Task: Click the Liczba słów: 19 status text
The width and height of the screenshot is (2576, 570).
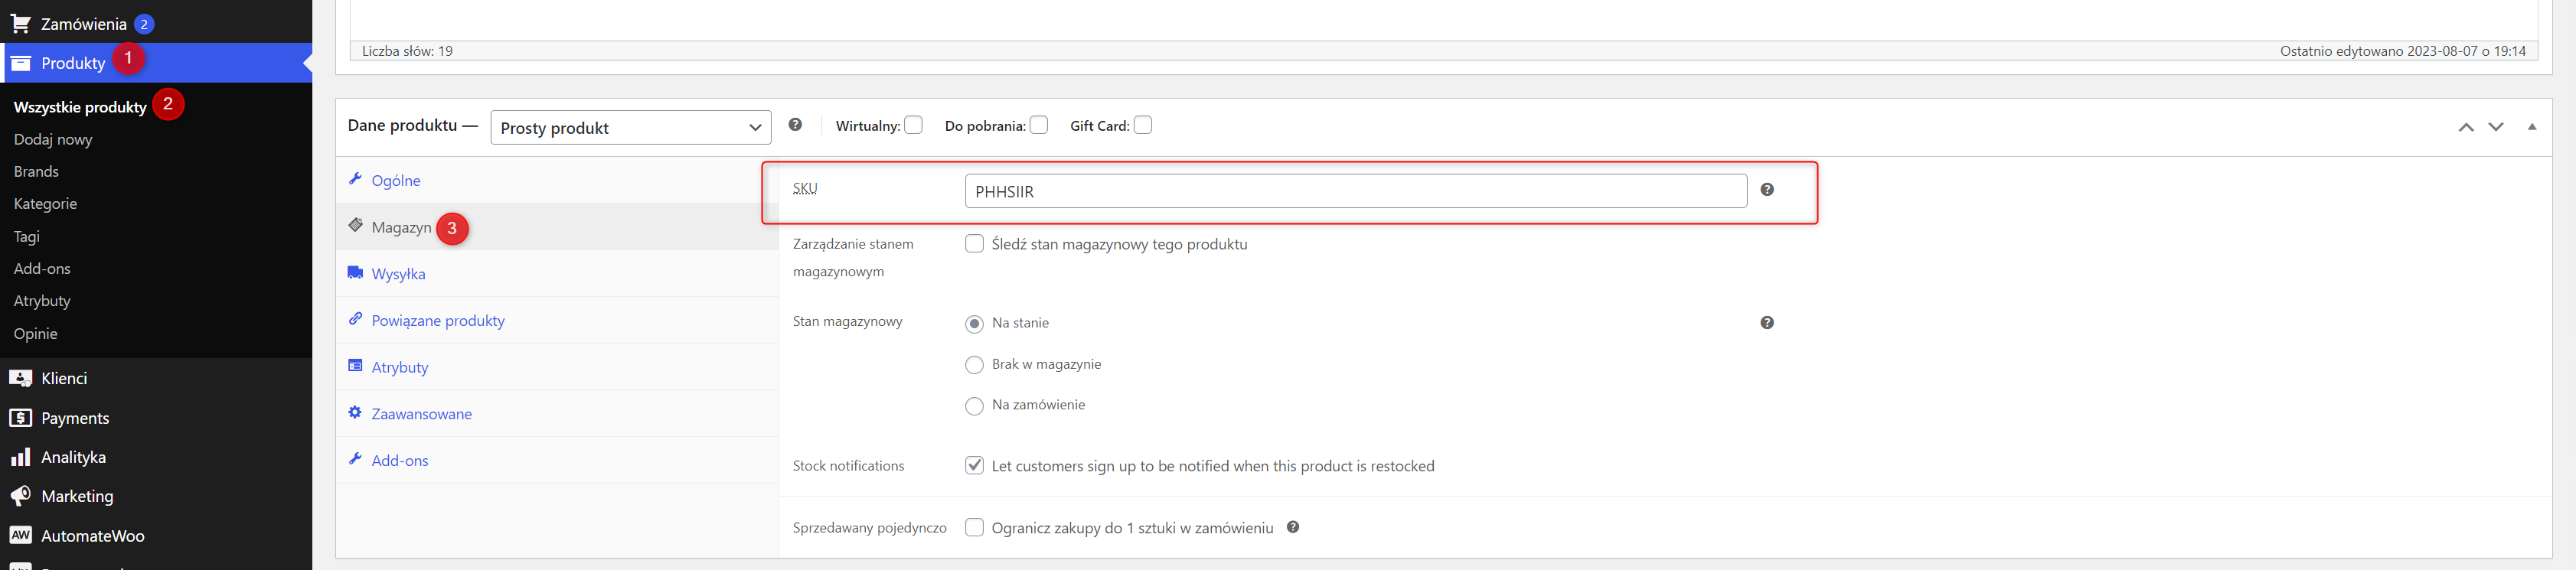Action: (x=407, y=51)
